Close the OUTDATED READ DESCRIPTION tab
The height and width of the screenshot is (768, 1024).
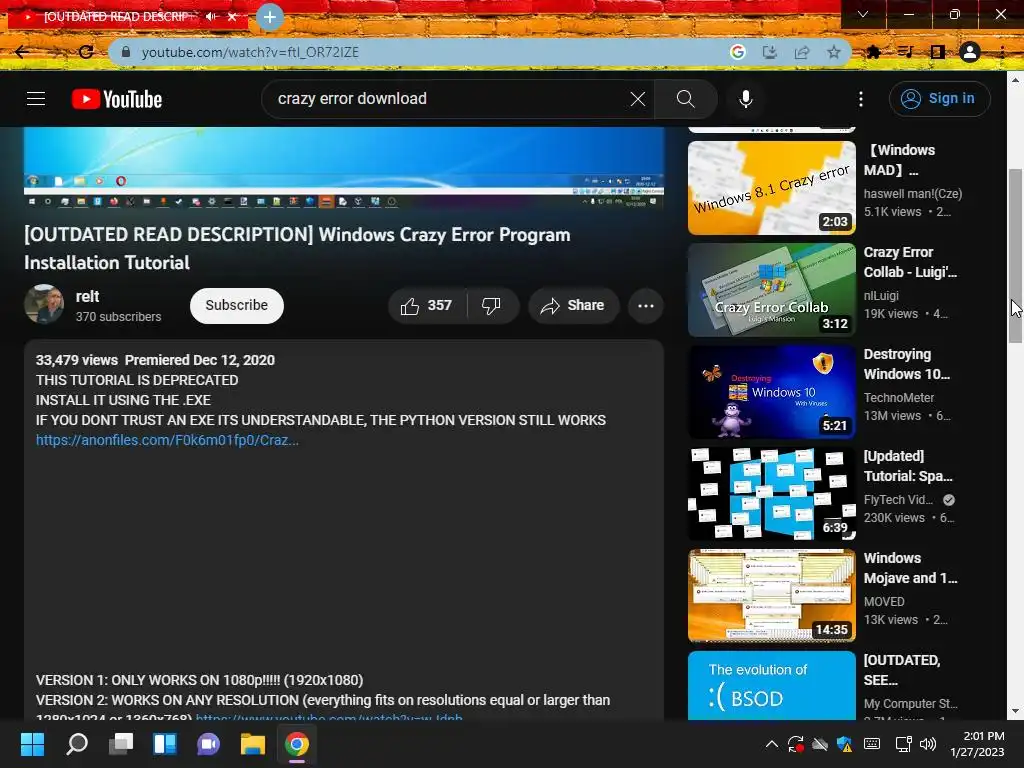coord(232,16)
